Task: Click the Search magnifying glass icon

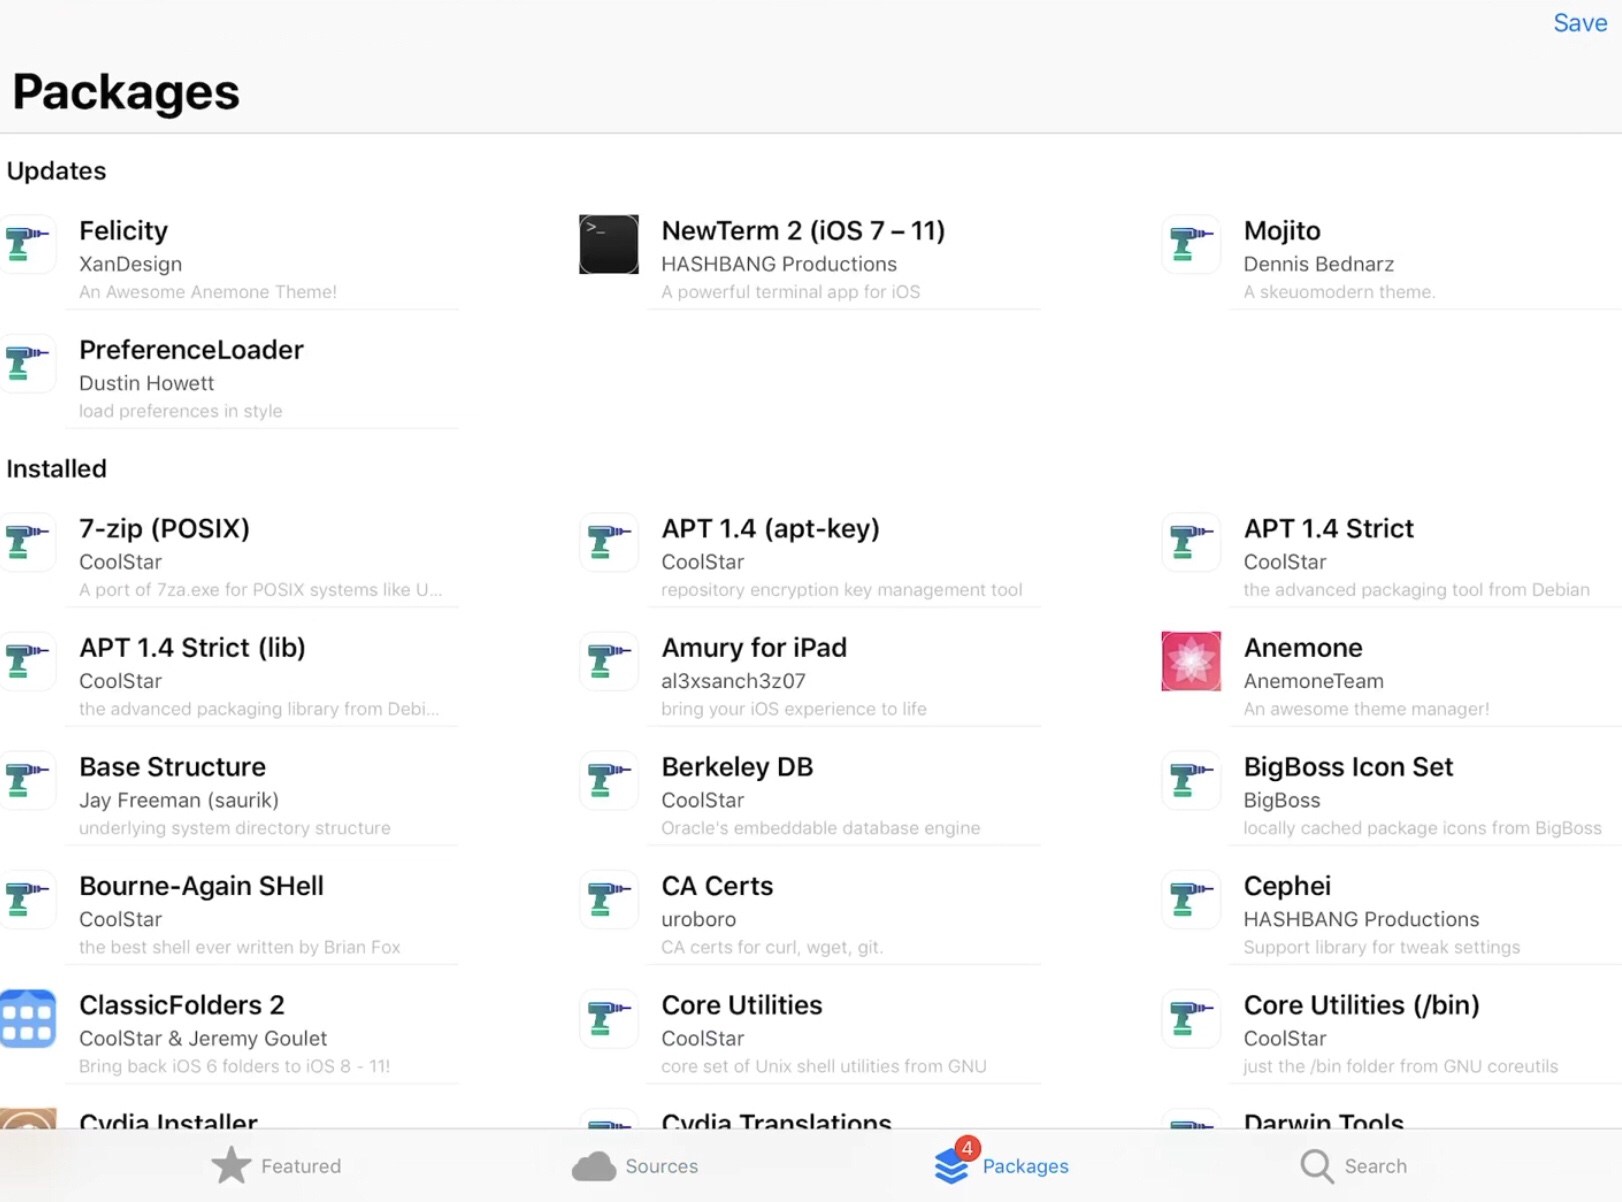Action: 1317,1166
